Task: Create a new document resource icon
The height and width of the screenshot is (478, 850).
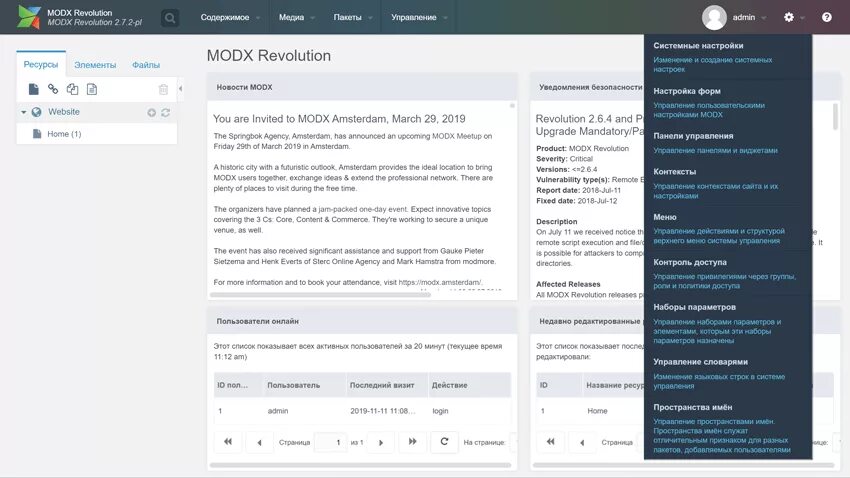Action: [x=34, y=89]
